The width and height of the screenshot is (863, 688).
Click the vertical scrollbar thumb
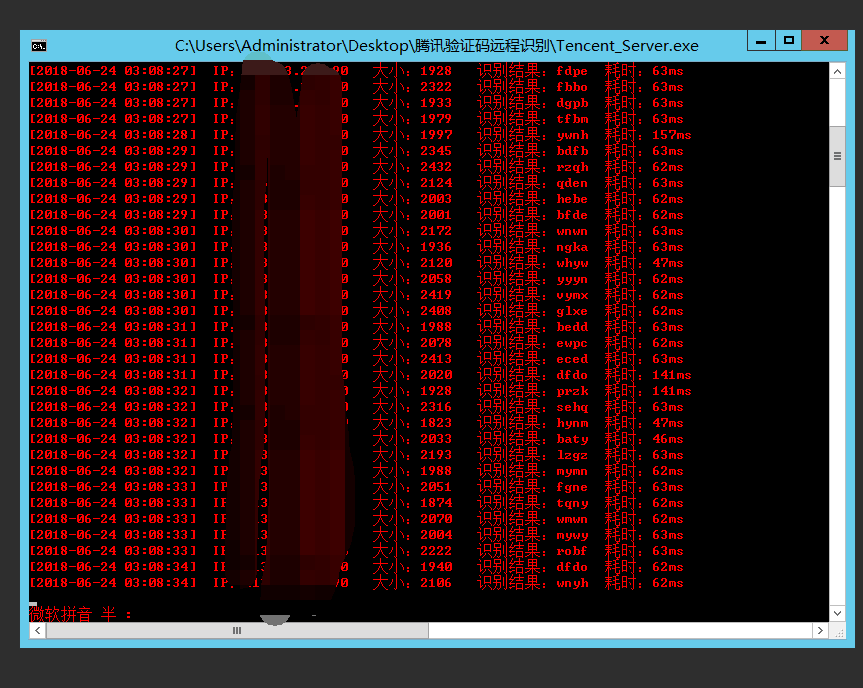pyautogui.click(x=837, y=155)
